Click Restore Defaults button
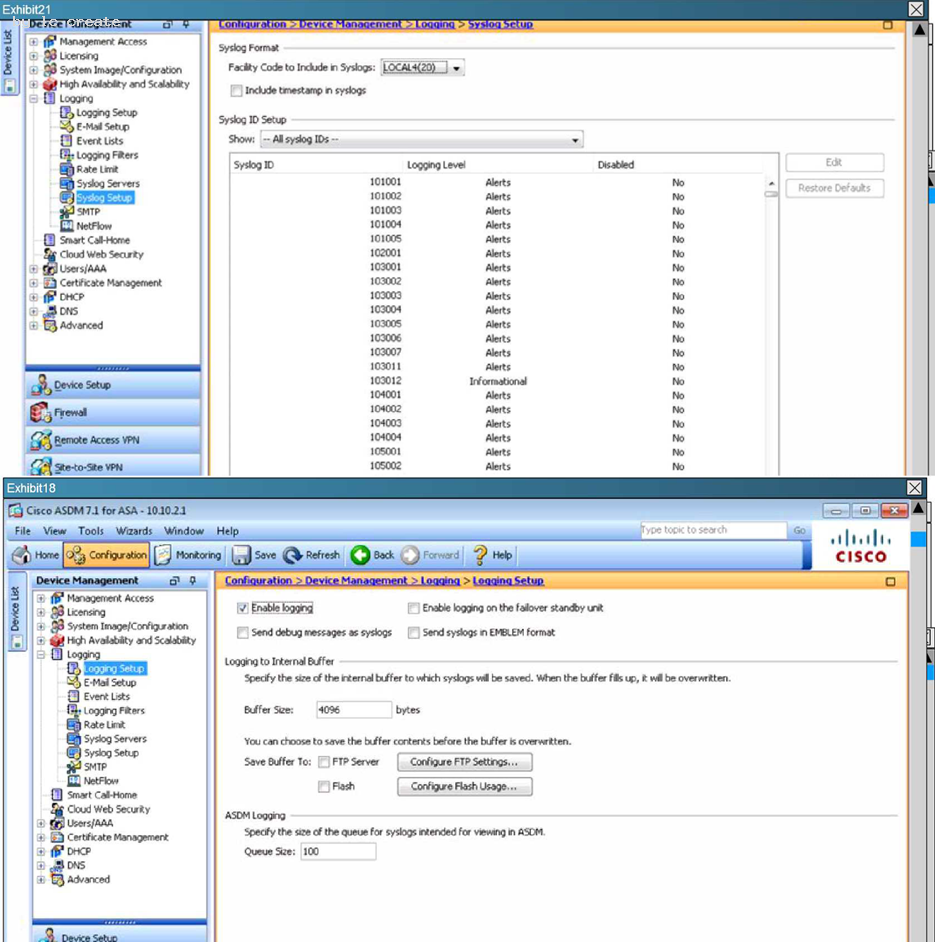 click(834, 188)
